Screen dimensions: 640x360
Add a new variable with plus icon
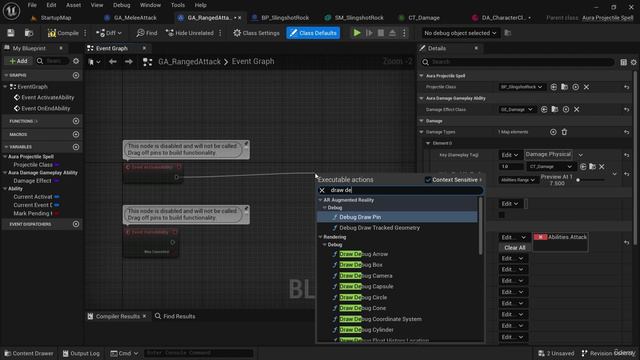point(76,147)
